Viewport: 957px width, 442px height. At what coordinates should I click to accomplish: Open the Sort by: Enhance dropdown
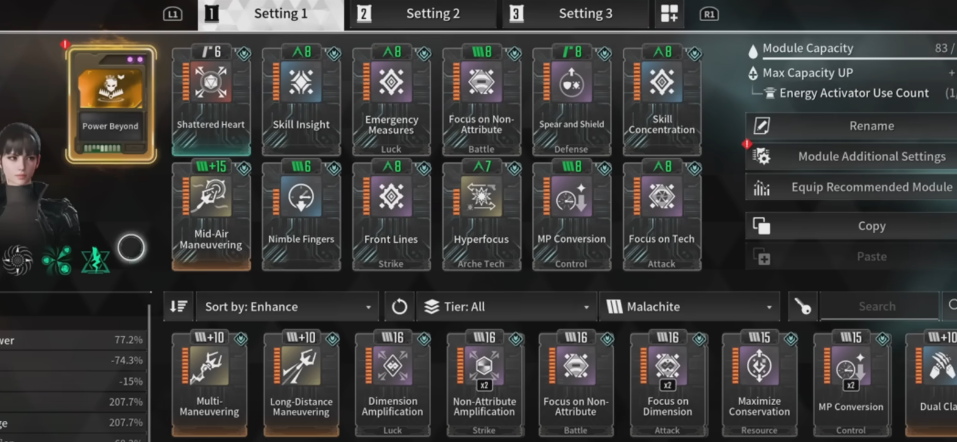(287, 306)
